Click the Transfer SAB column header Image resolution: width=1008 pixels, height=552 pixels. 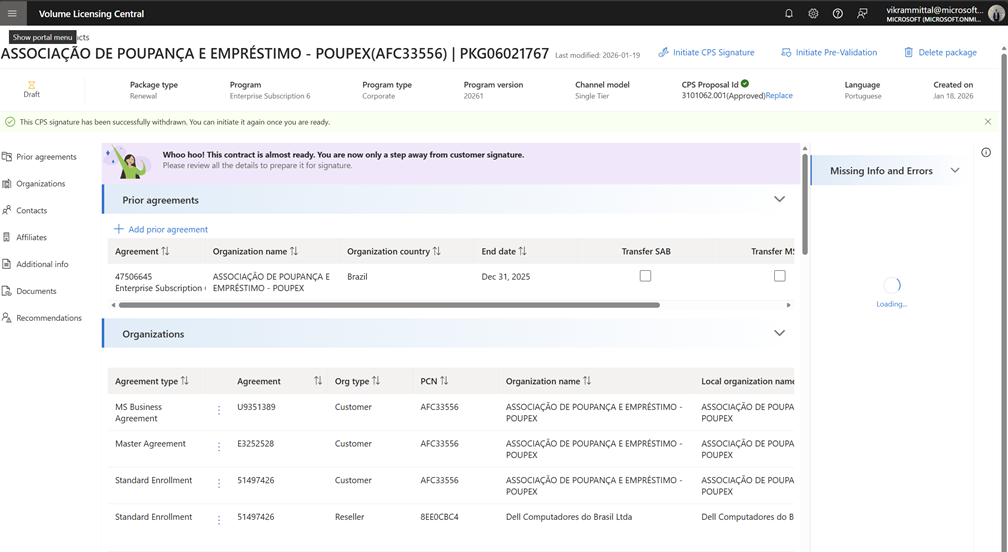click(x=646, y=251)
